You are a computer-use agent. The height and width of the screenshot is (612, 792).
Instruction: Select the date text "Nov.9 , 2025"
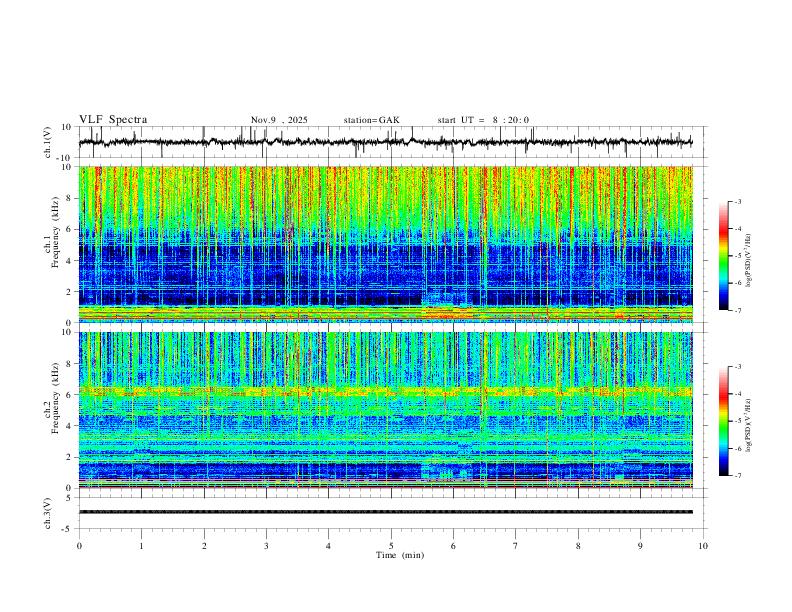279,120
